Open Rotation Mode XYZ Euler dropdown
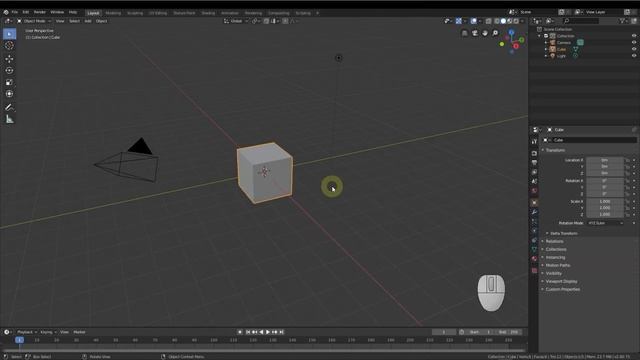This screenshot has height=360, width=640. click(606, 223)
